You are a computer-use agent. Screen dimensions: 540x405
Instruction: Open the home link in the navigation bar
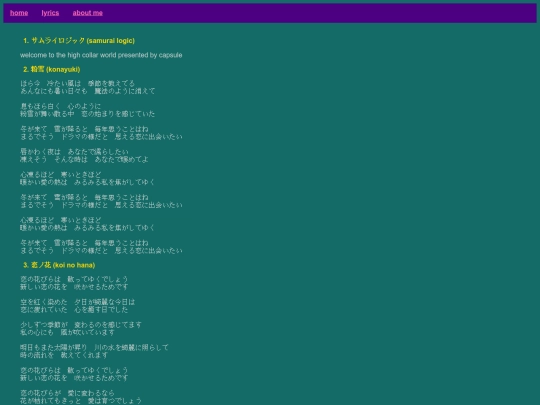point(19,13)
